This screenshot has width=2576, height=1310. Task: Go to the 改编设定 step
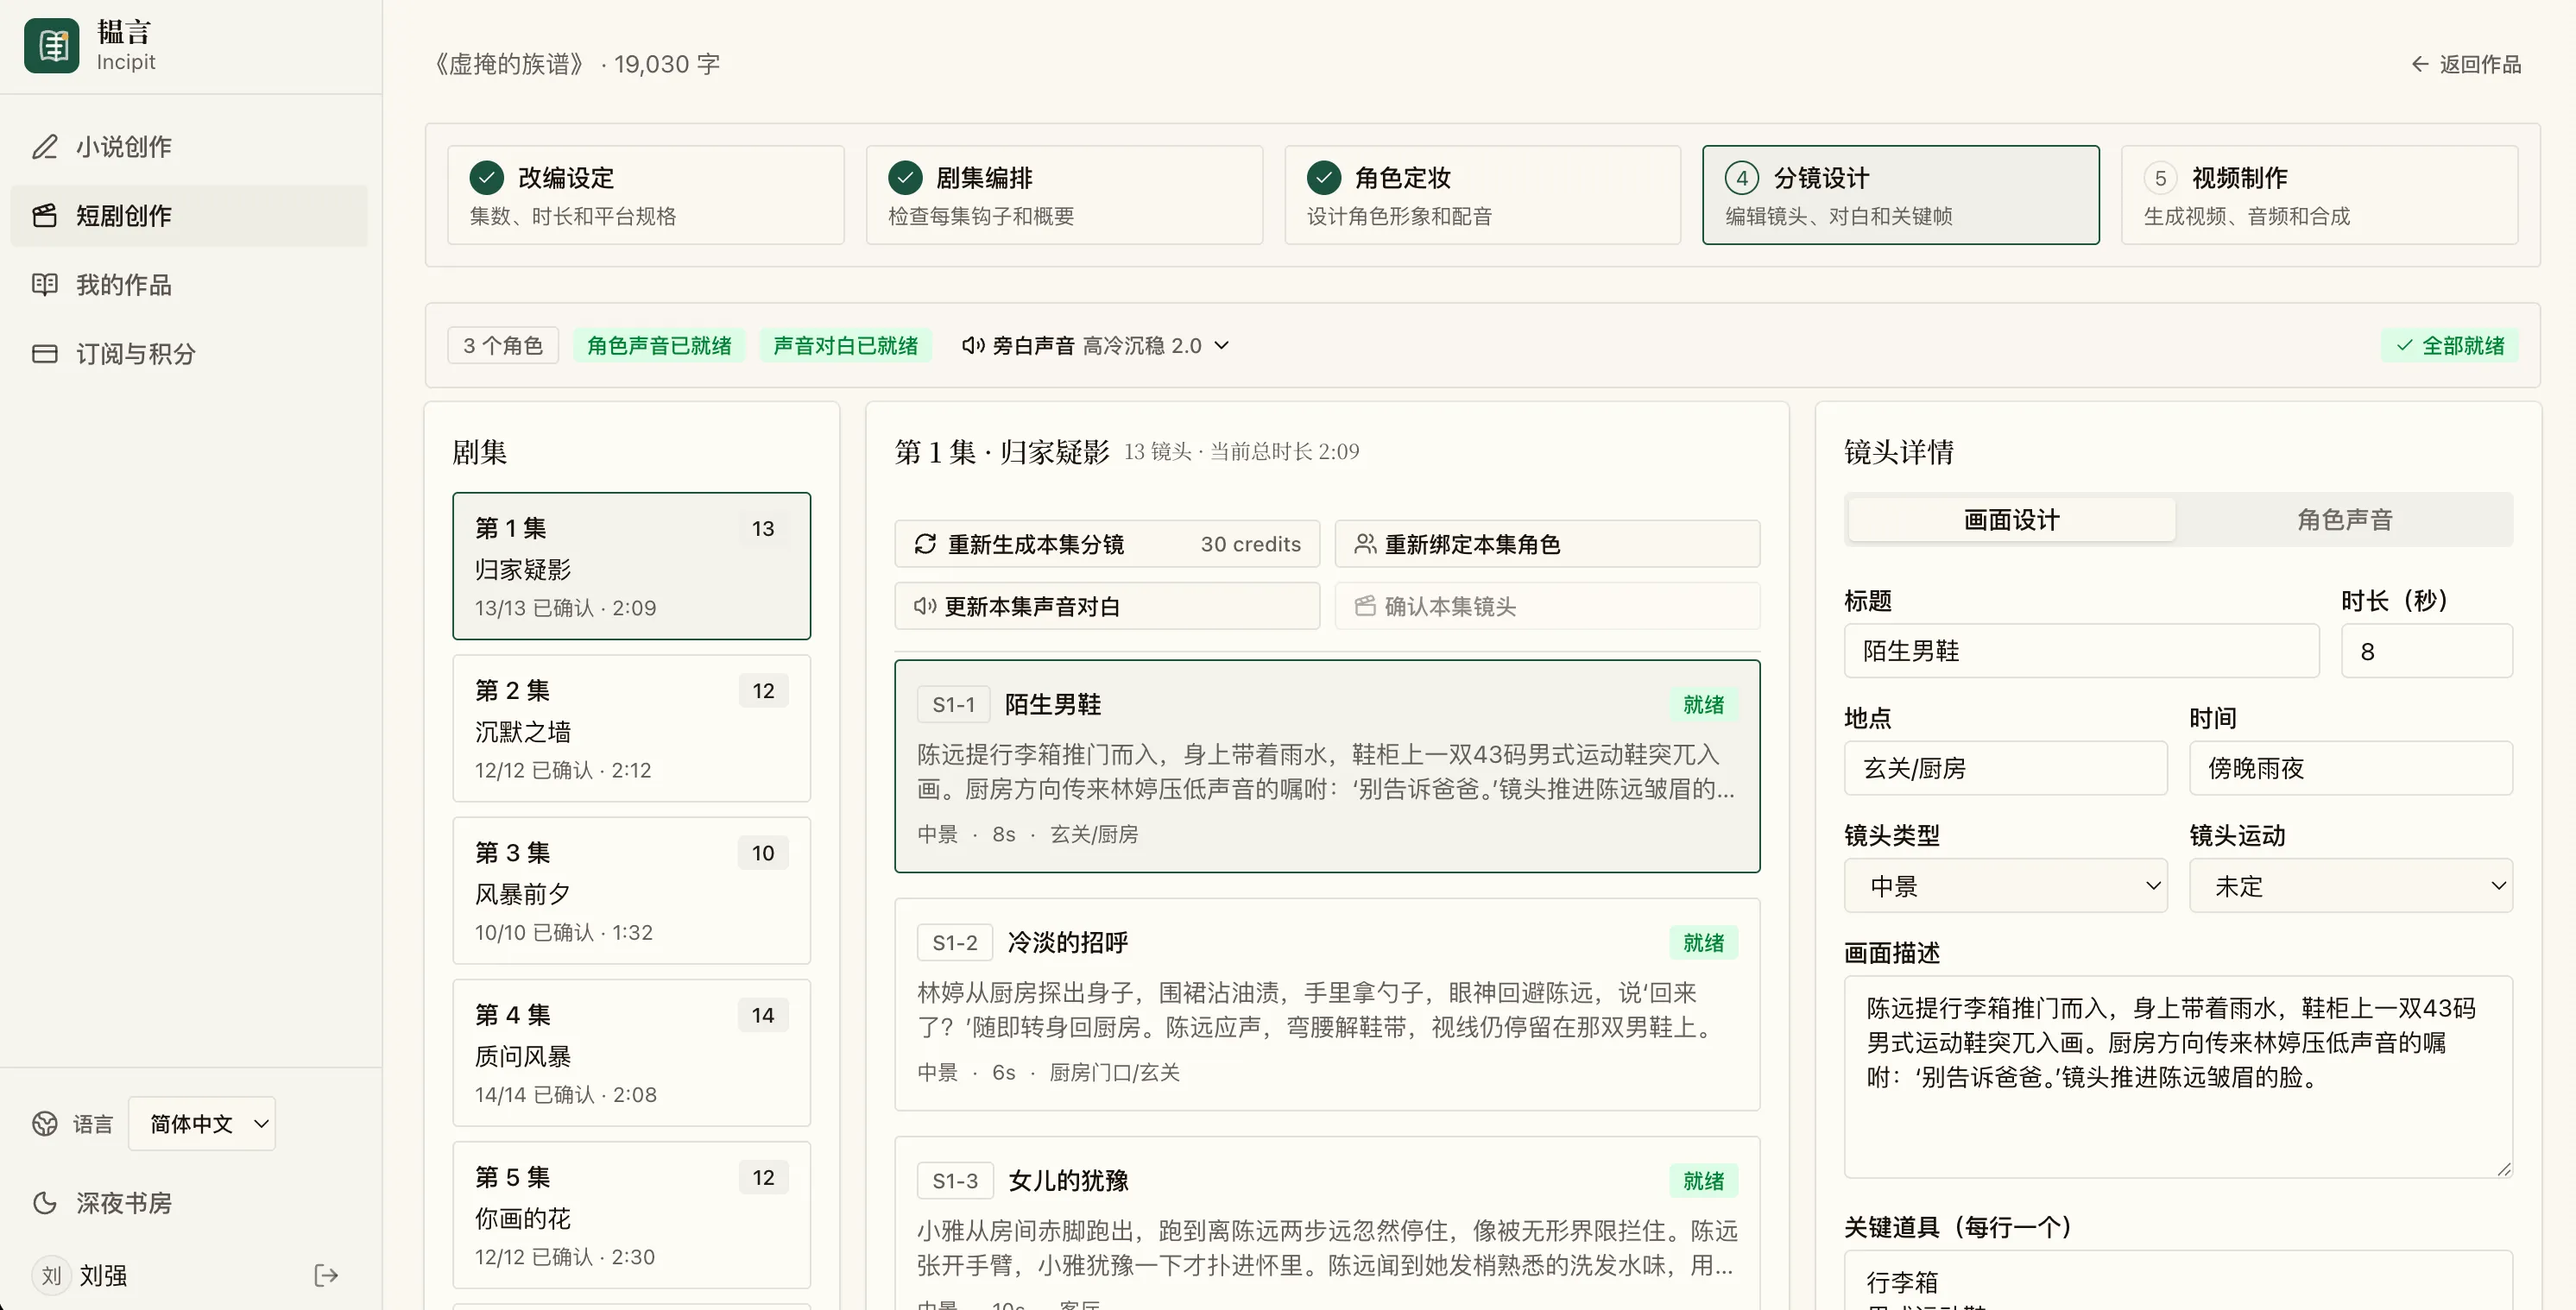tap(646, 195)
